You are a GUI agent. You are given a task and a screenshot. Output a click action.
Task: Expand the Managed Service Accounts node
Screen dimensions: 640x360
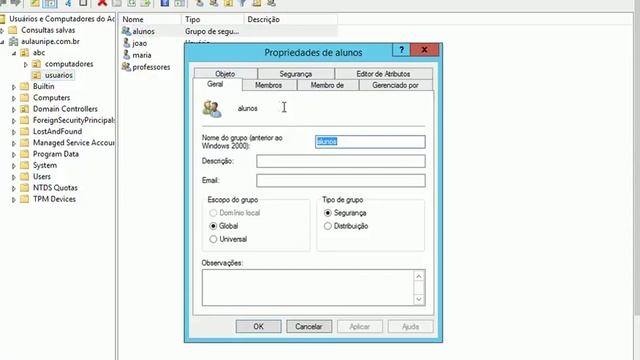14,143
